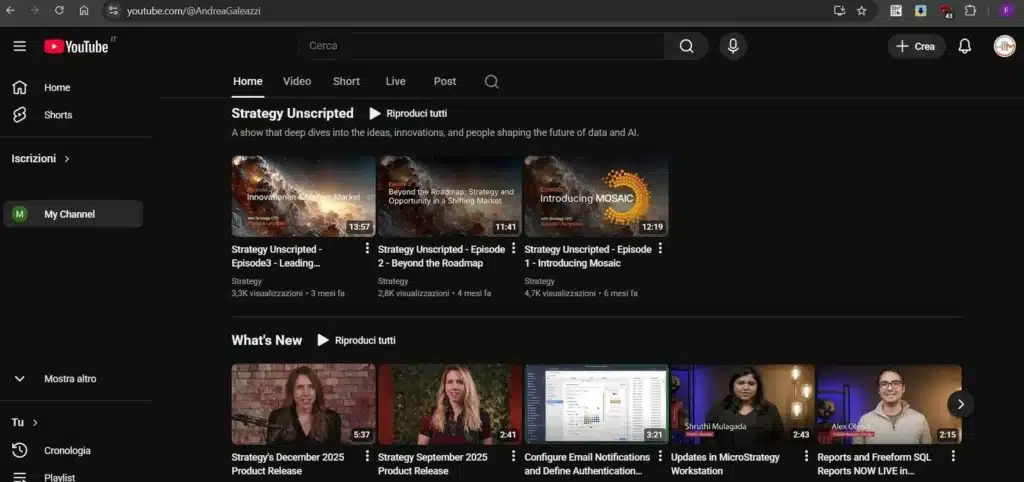This screenshot has width=1024, height=482.
Task: Click the YouTube logo
Action: tap(76, 46)
